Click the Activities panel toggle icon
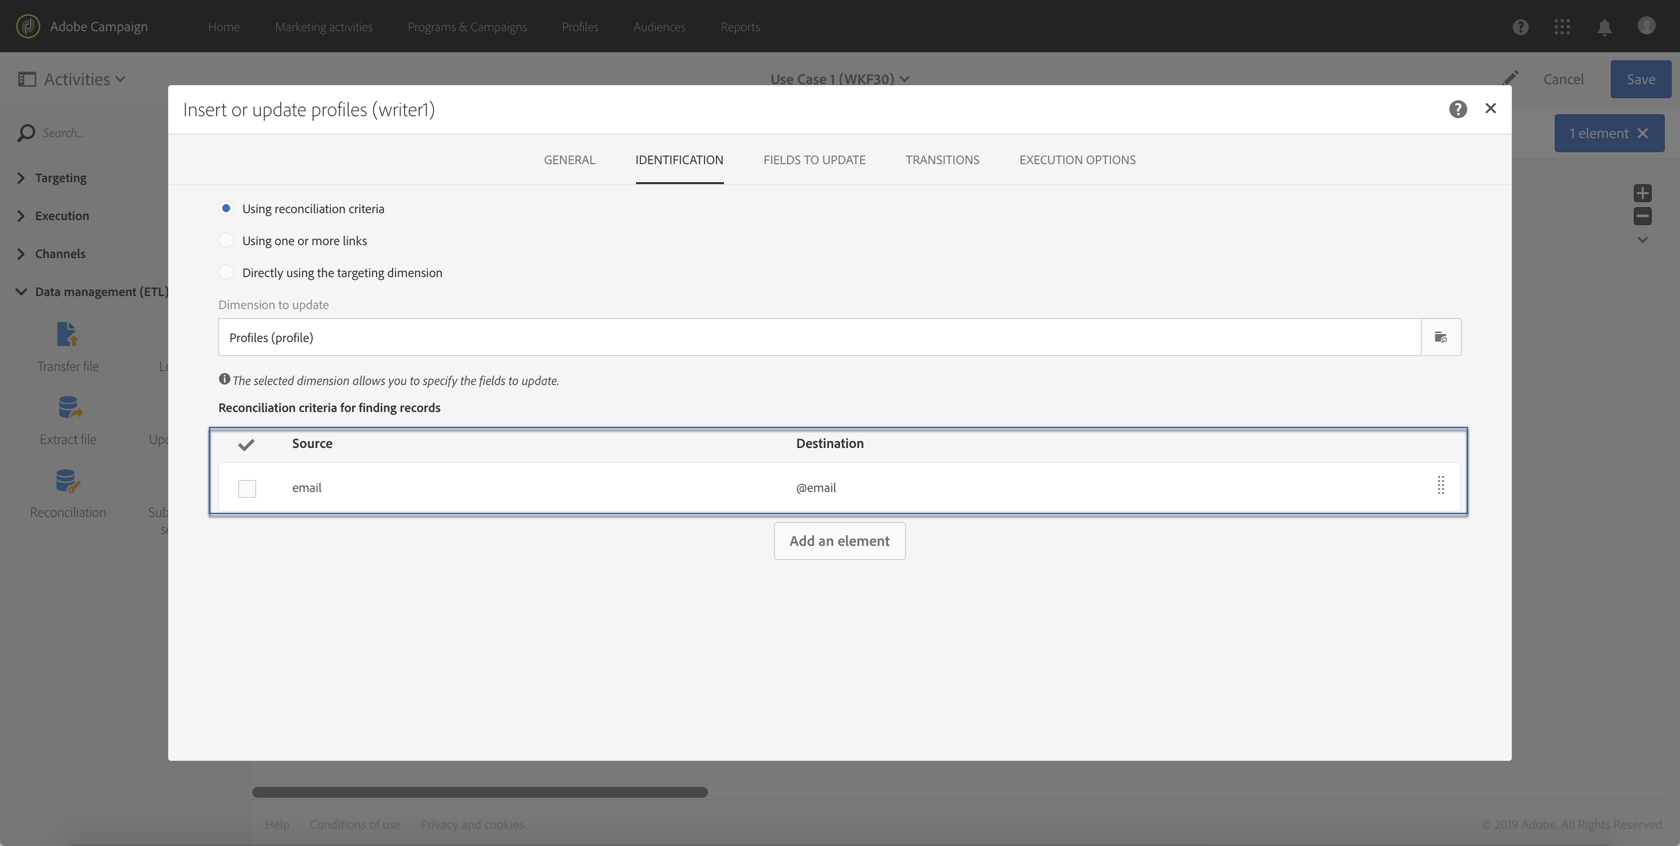Viewport: 1680px width, 846px height. pos(27,79)
